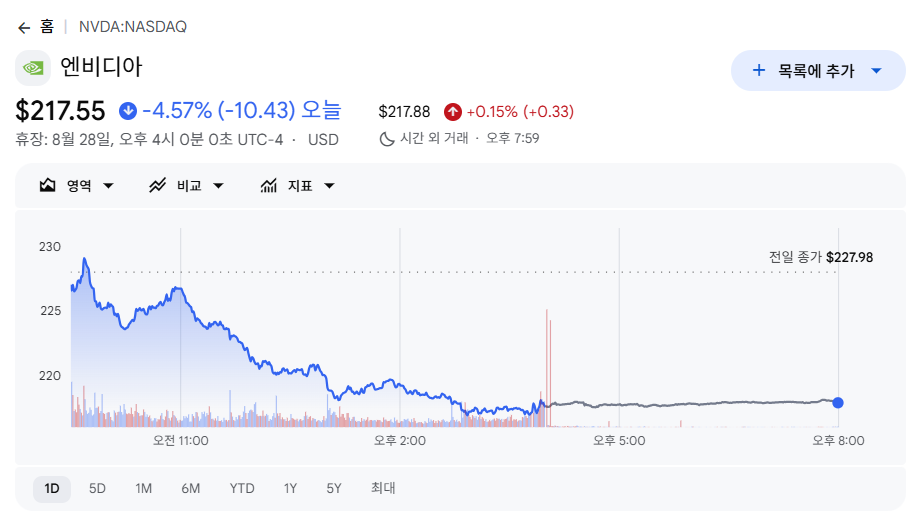The height and width of the screenshot is (525, 924).
Task: Click the plus icon in 목록에 추가
Action: (x=759, y=71)
